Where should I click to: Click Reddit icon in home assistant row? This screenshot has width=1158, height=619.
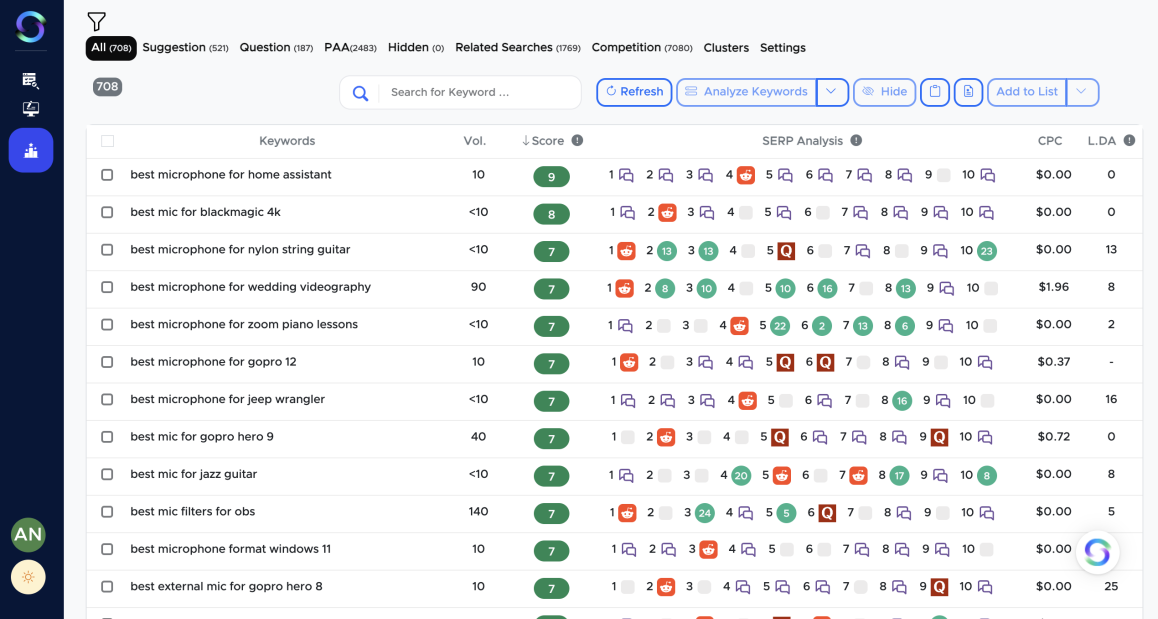[746, 175]
